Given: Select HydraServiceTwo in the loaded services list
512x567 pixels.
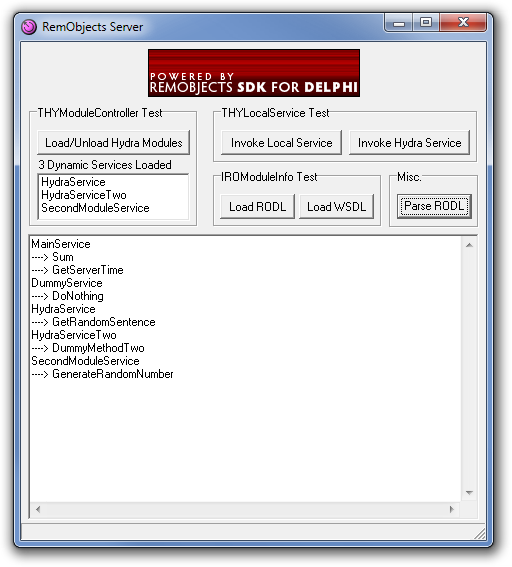Looking at the screenshot, I should 84,195.
